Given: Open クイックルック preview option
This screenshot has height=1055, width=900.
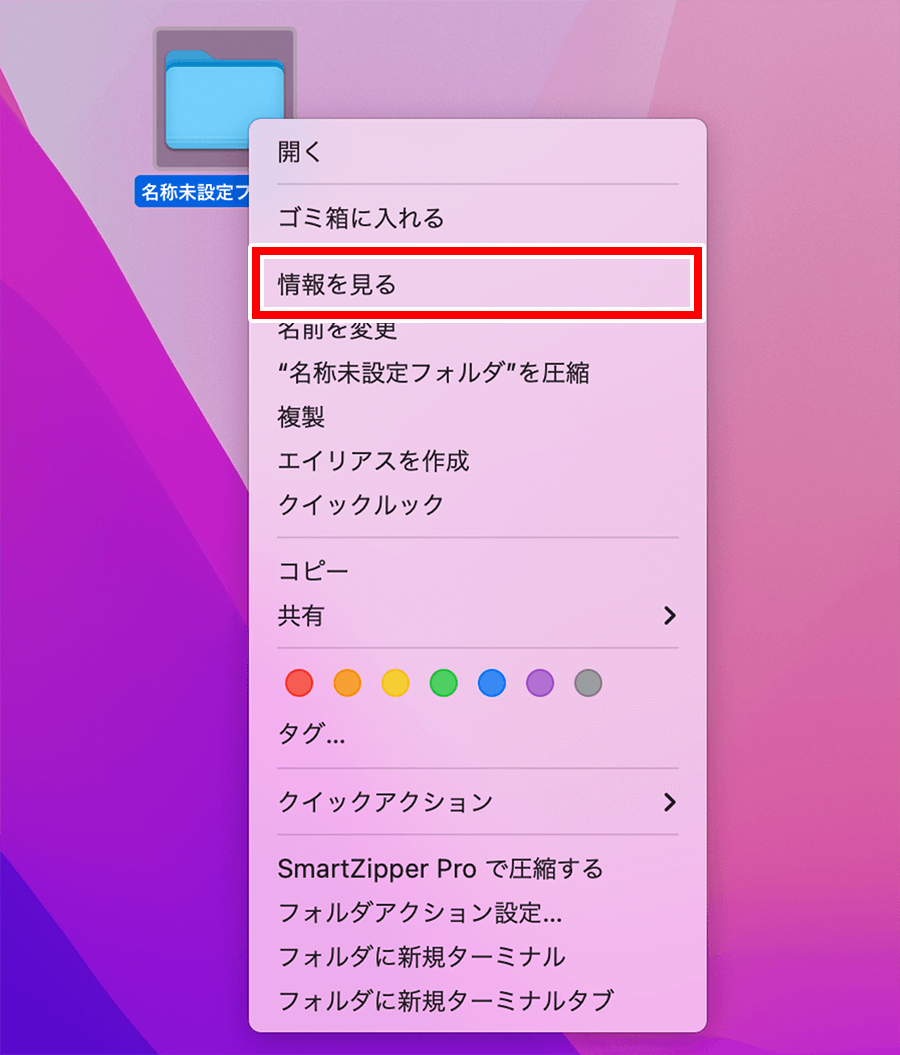Looking at the screenshot, I should [361, 505].
